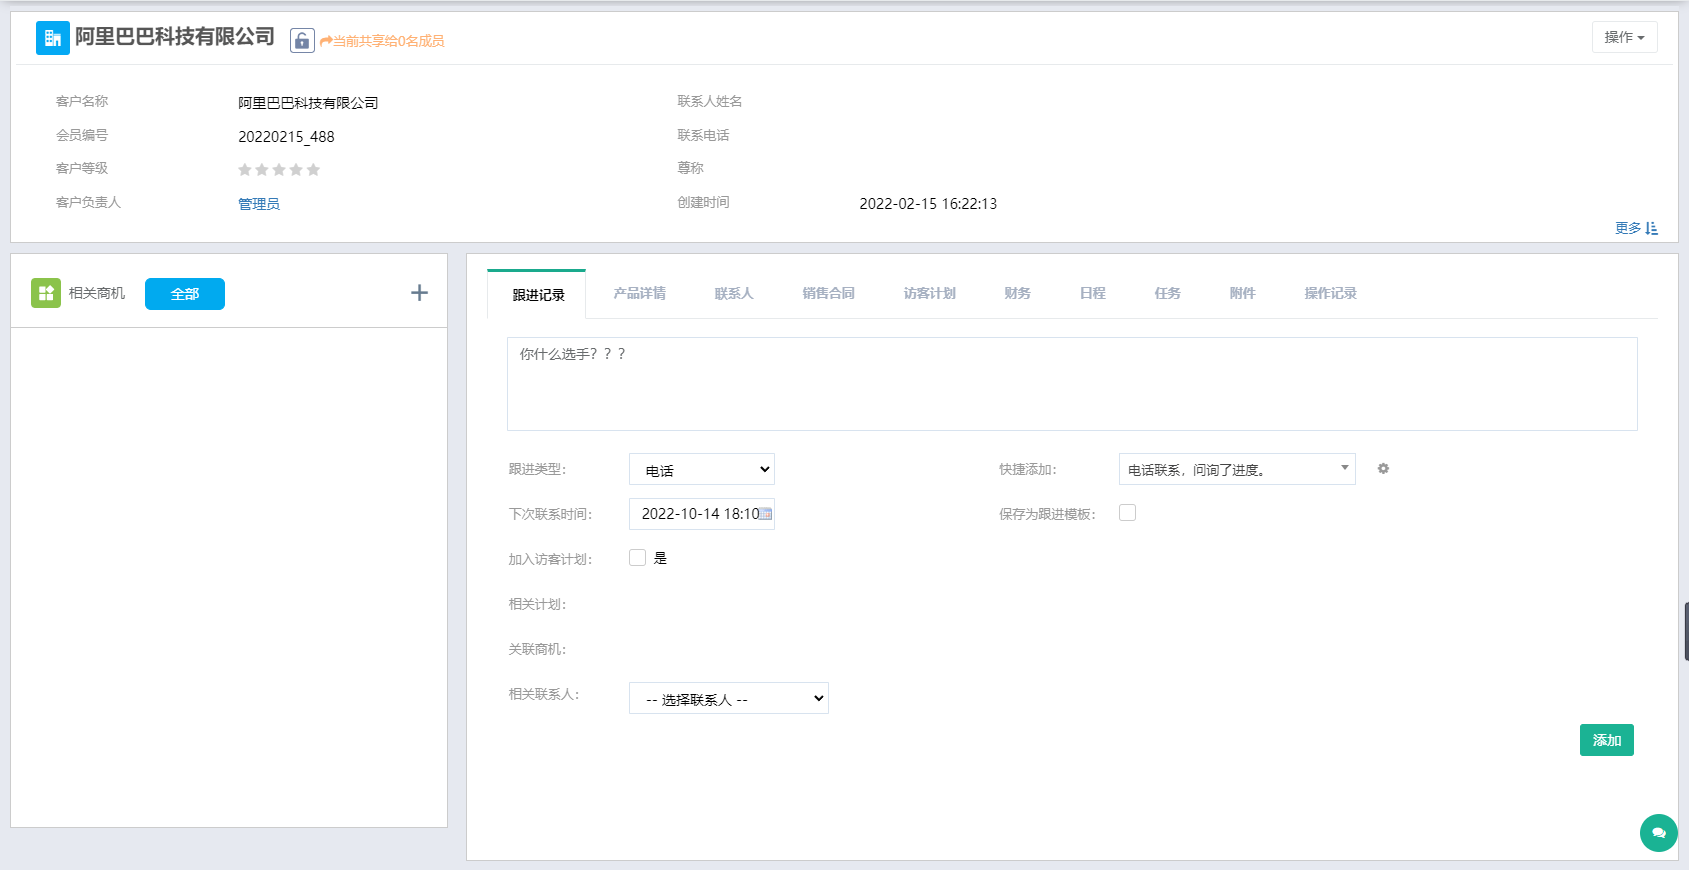Click the 阿里巴巴科技有限公司 customer name value
Viewport: 1689px width, 870px height.
tap(308, 103)
